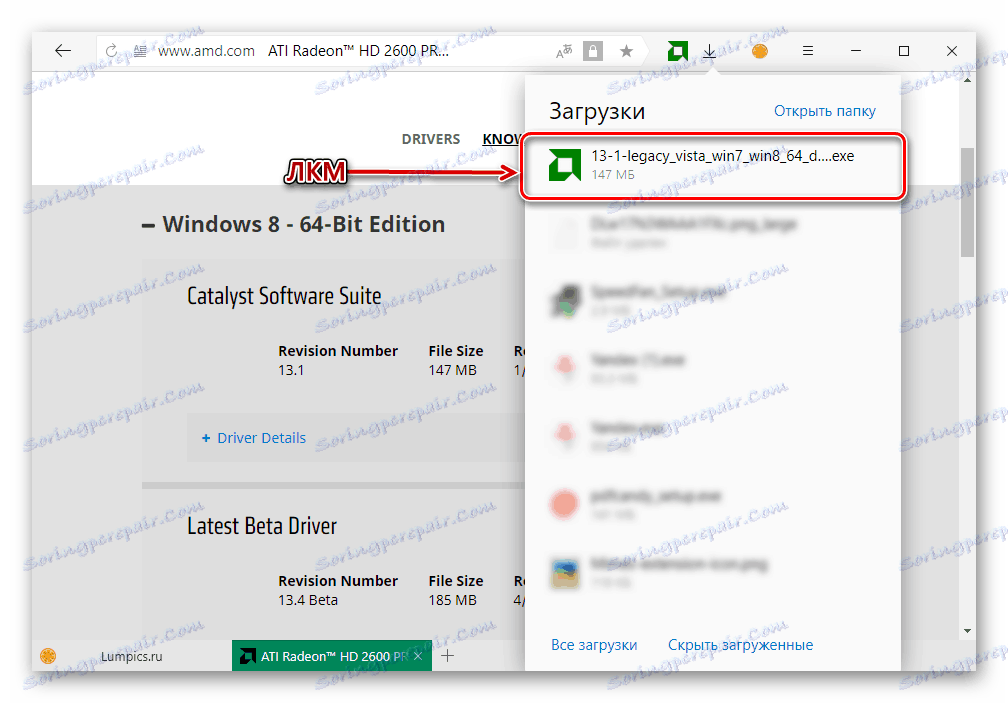This screenshot has height=703, width=1008.
Task: Enable reading mode via the A icon
Action: click(564, 50)
